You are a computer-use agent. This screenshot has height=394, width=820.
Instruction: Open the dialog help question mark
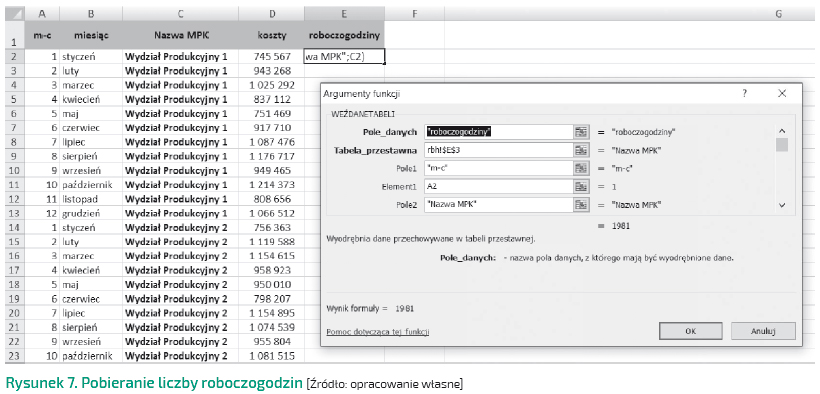click(x=745, y=94)
